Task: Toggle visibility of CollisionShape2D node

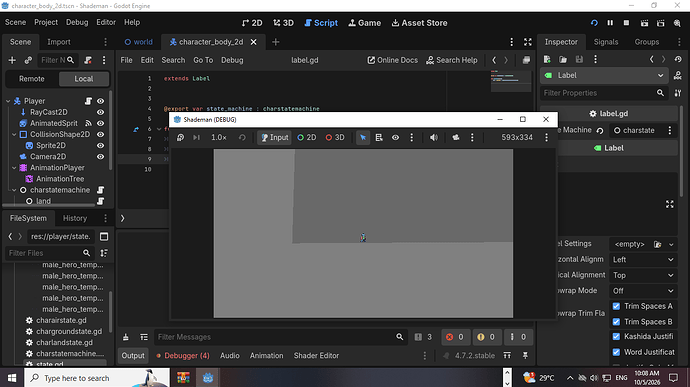Action: pyautogui.click(x=101, y=134)
